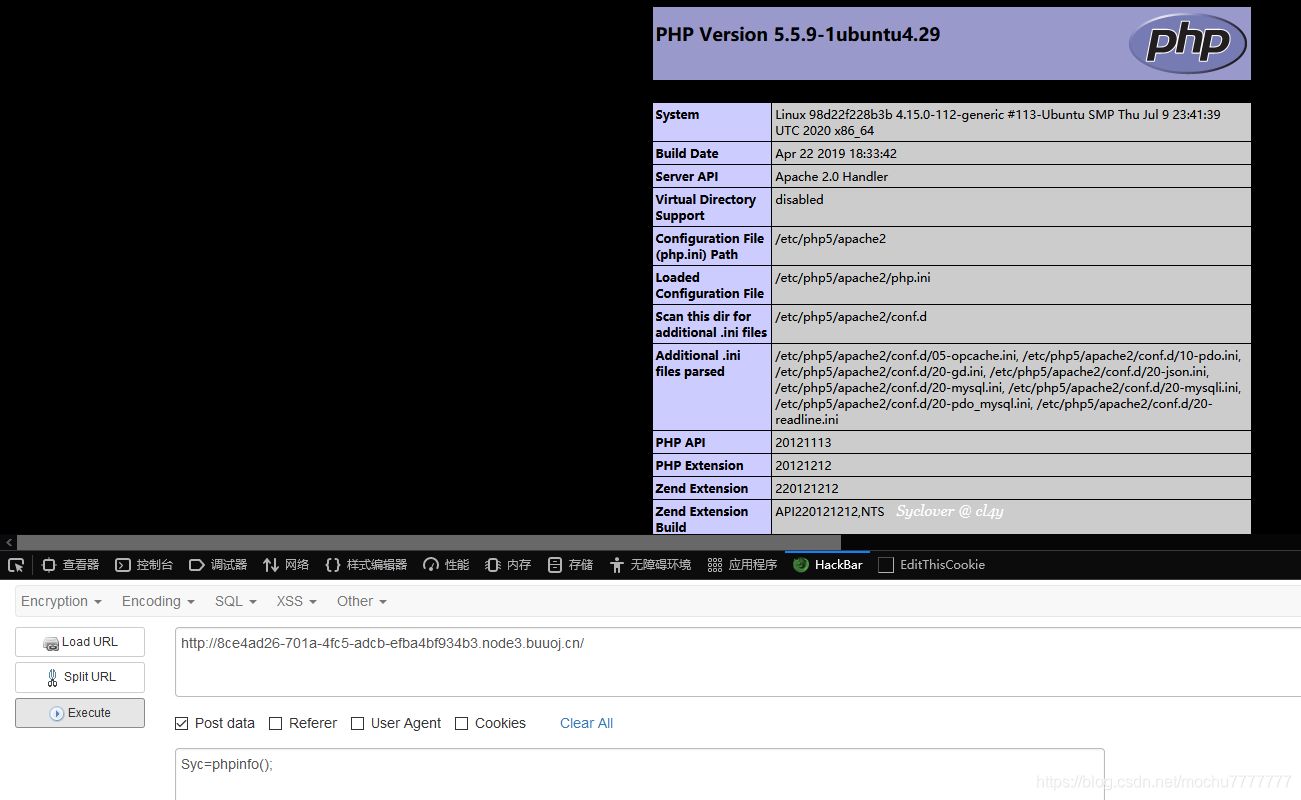Select the Additional .ini files parsed label

point(698,363)
